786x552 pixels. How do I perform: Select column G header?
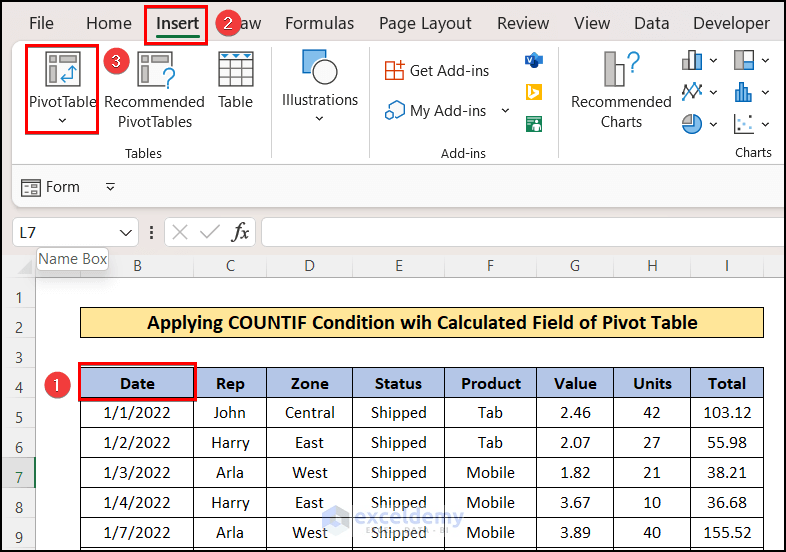click(575, 266)
